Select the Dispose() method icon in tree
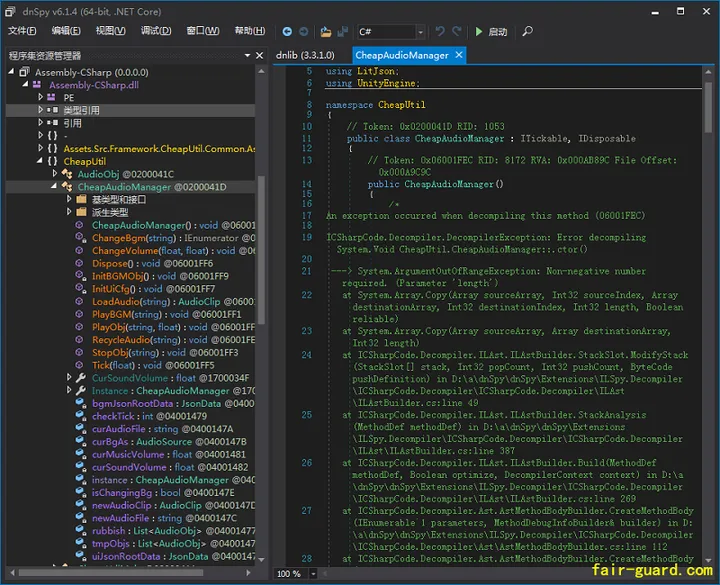This screenshot has height=585, width=720. coord(81,264)
